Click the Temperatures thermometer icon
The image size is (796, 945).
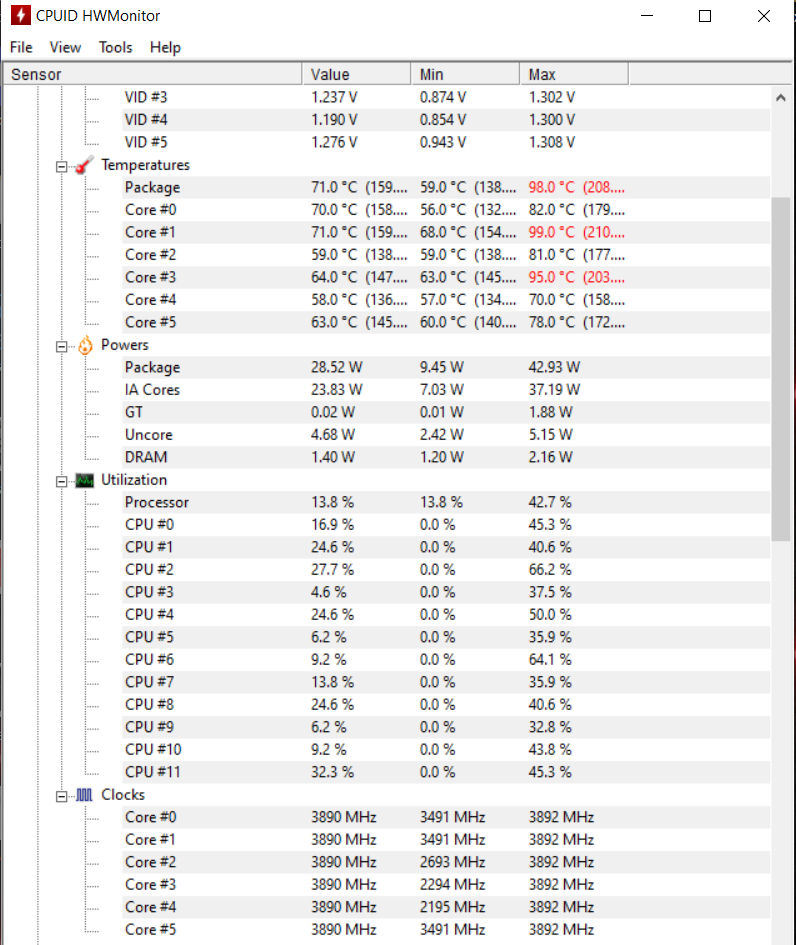pos(85,165)
